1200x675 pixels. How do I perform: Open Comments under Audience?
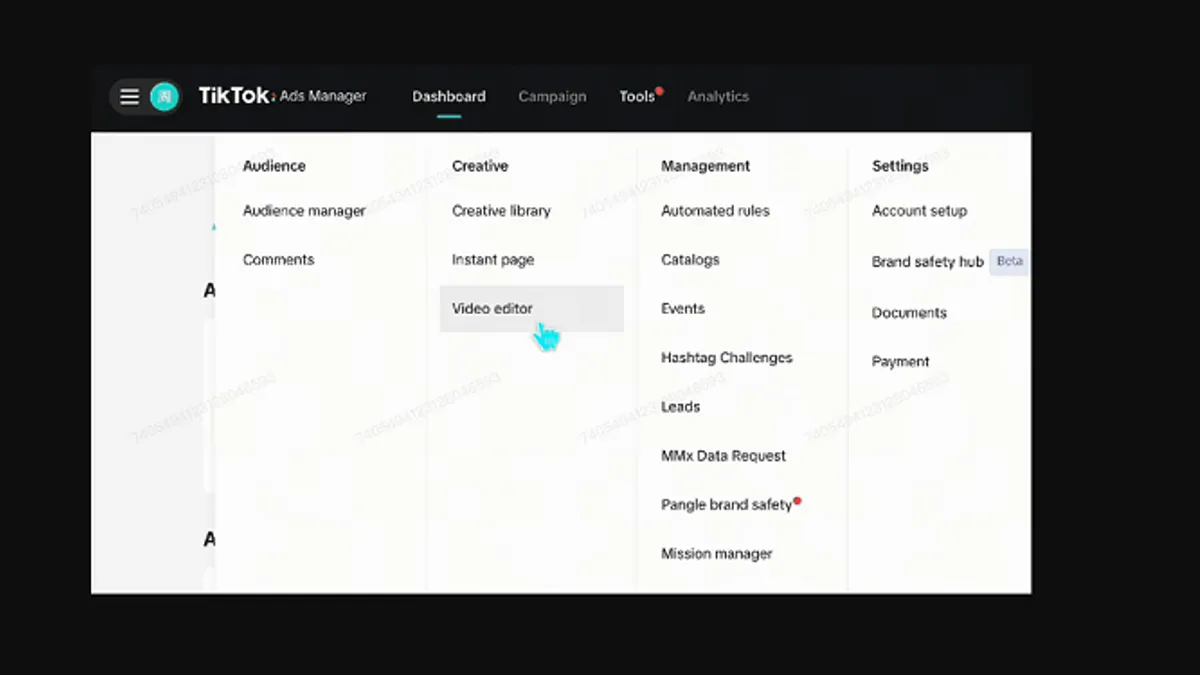tap(279, 260)
